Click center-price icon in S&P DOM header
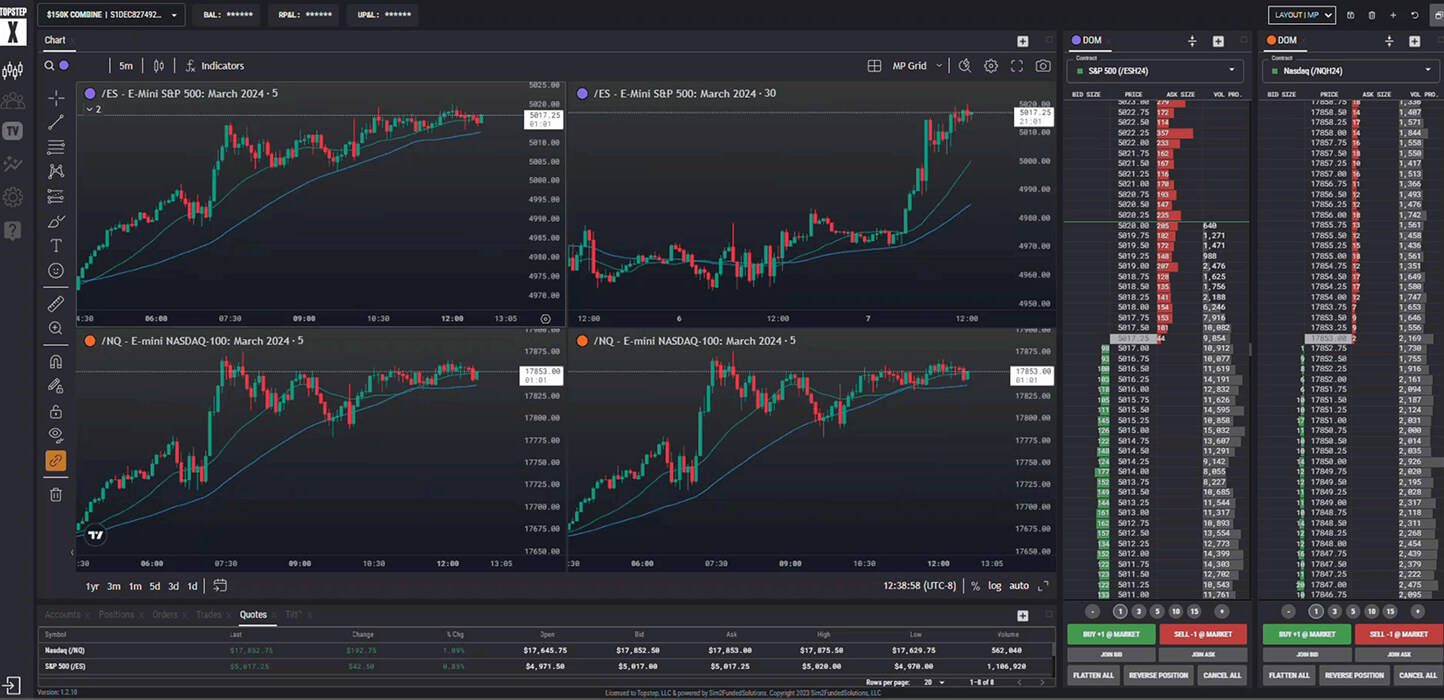The height and width of the screenshot is (700, 1444). 1192,41
